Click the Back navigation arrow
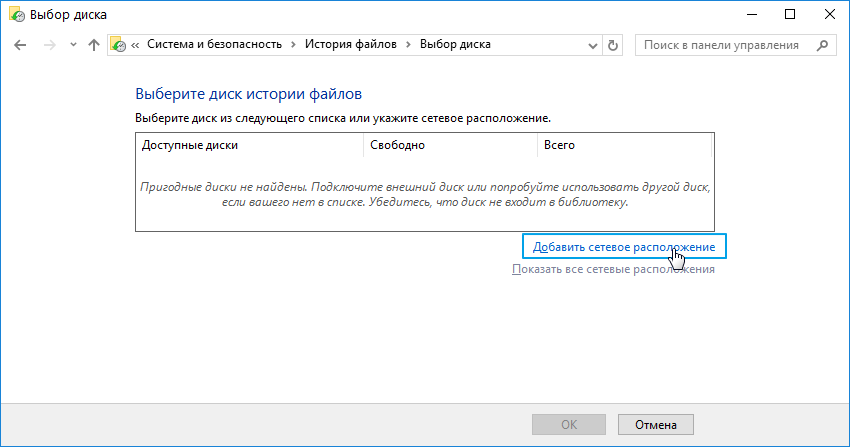This screenshot has height=447, width=850. click(x=21, y=45)
